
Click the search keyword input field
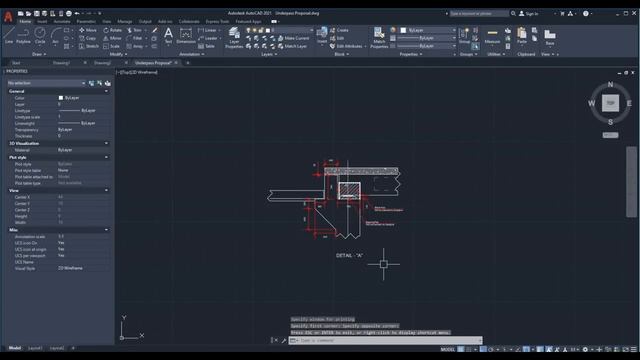point(479,13)
